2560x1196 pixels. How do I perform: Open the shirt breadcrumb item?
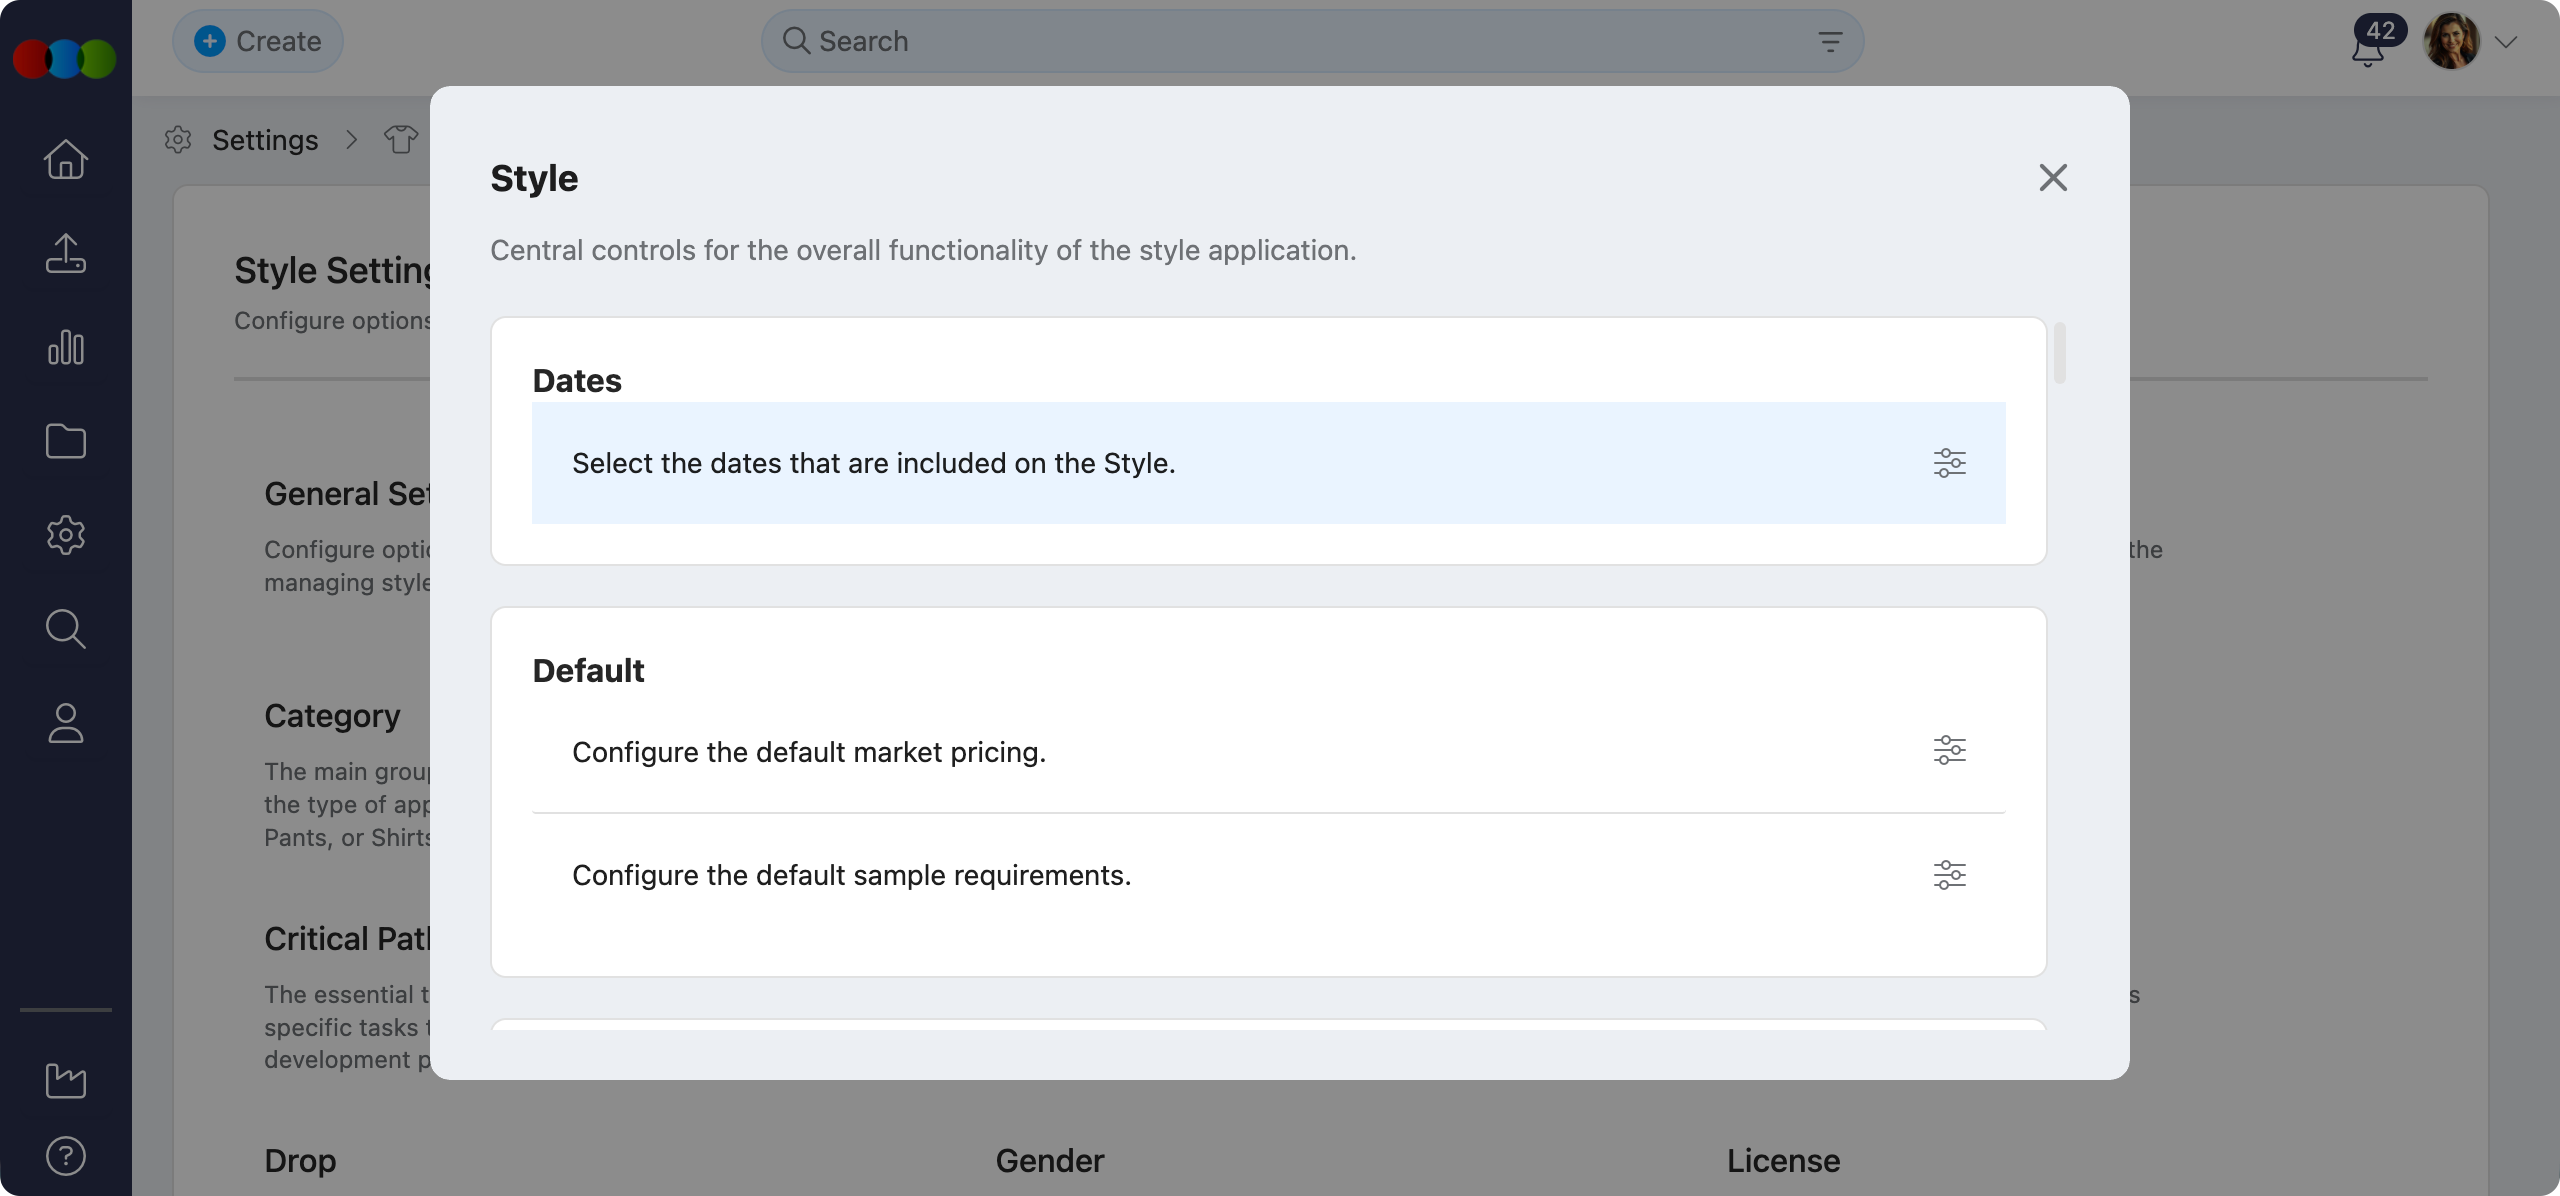pos(402,139)
